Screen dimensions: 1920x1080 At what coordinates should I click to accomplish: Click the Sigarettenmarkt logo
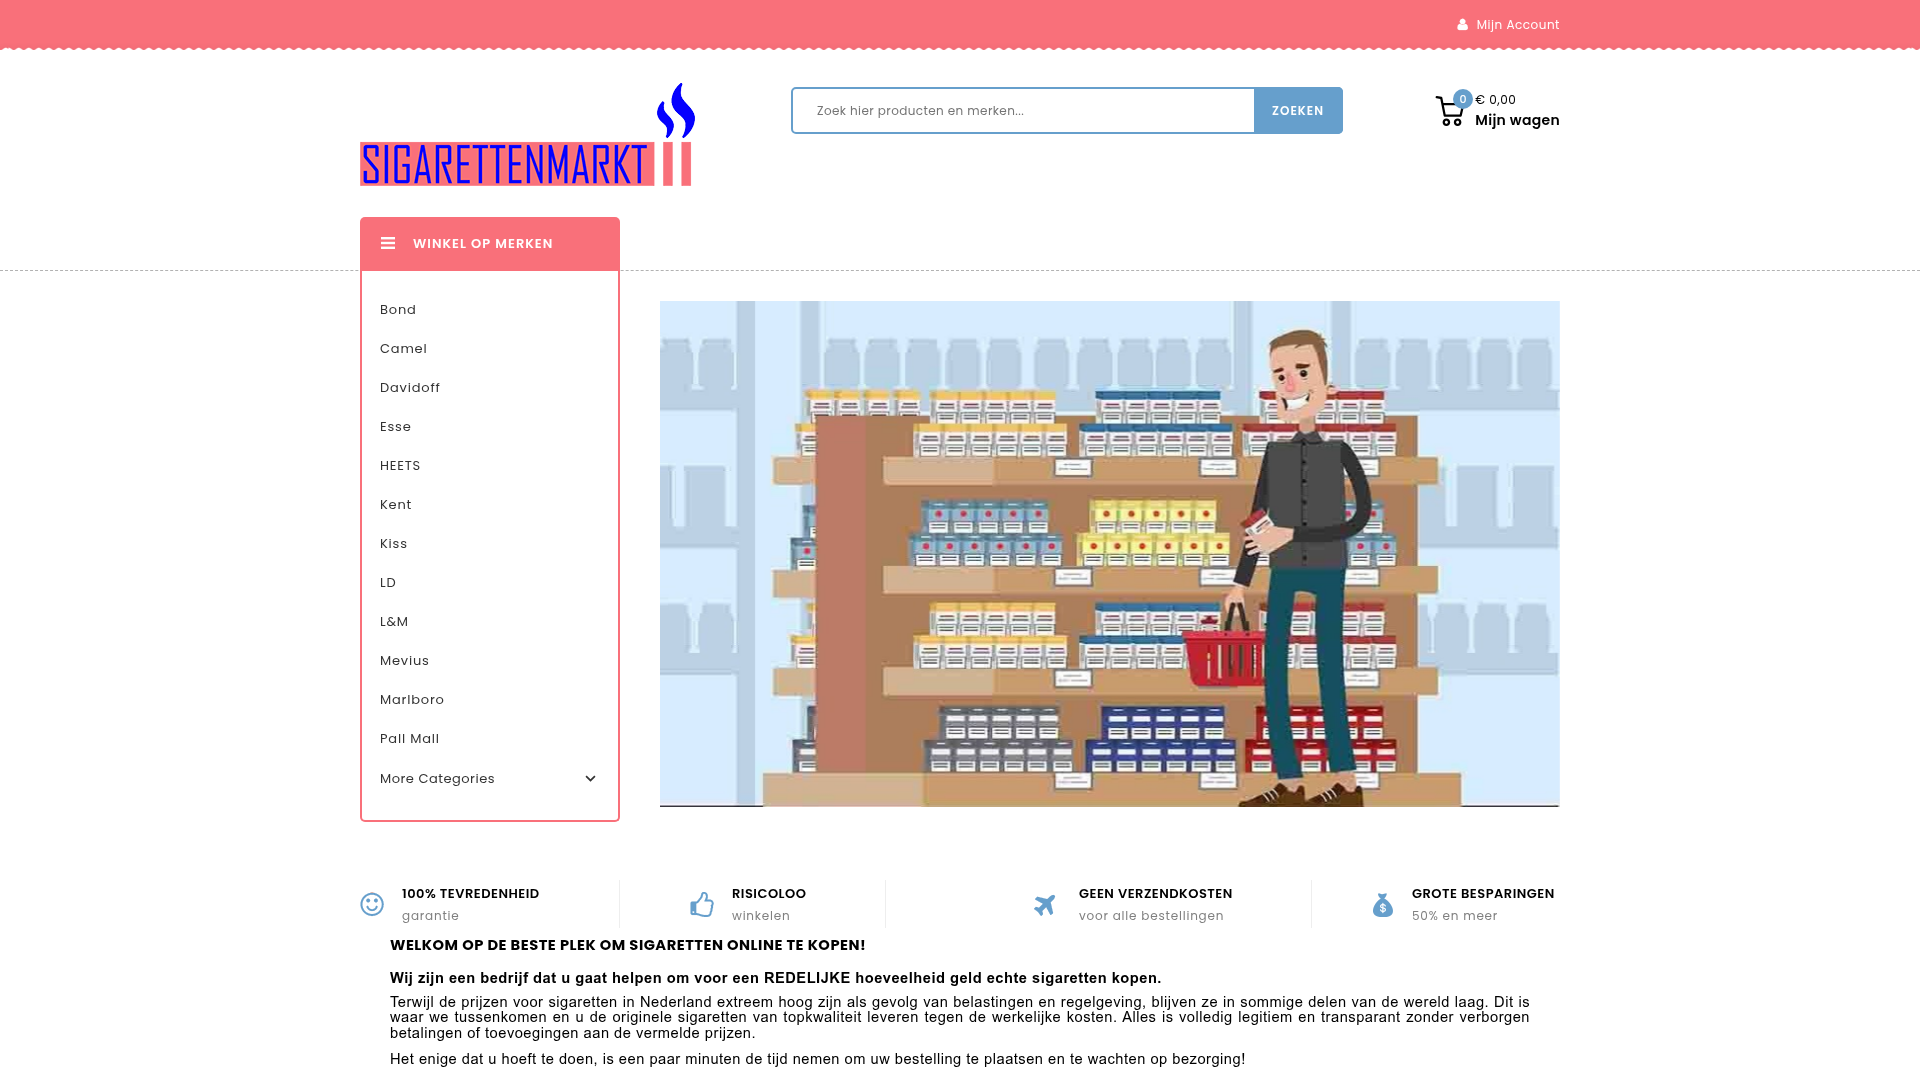(x=527, y=134)
